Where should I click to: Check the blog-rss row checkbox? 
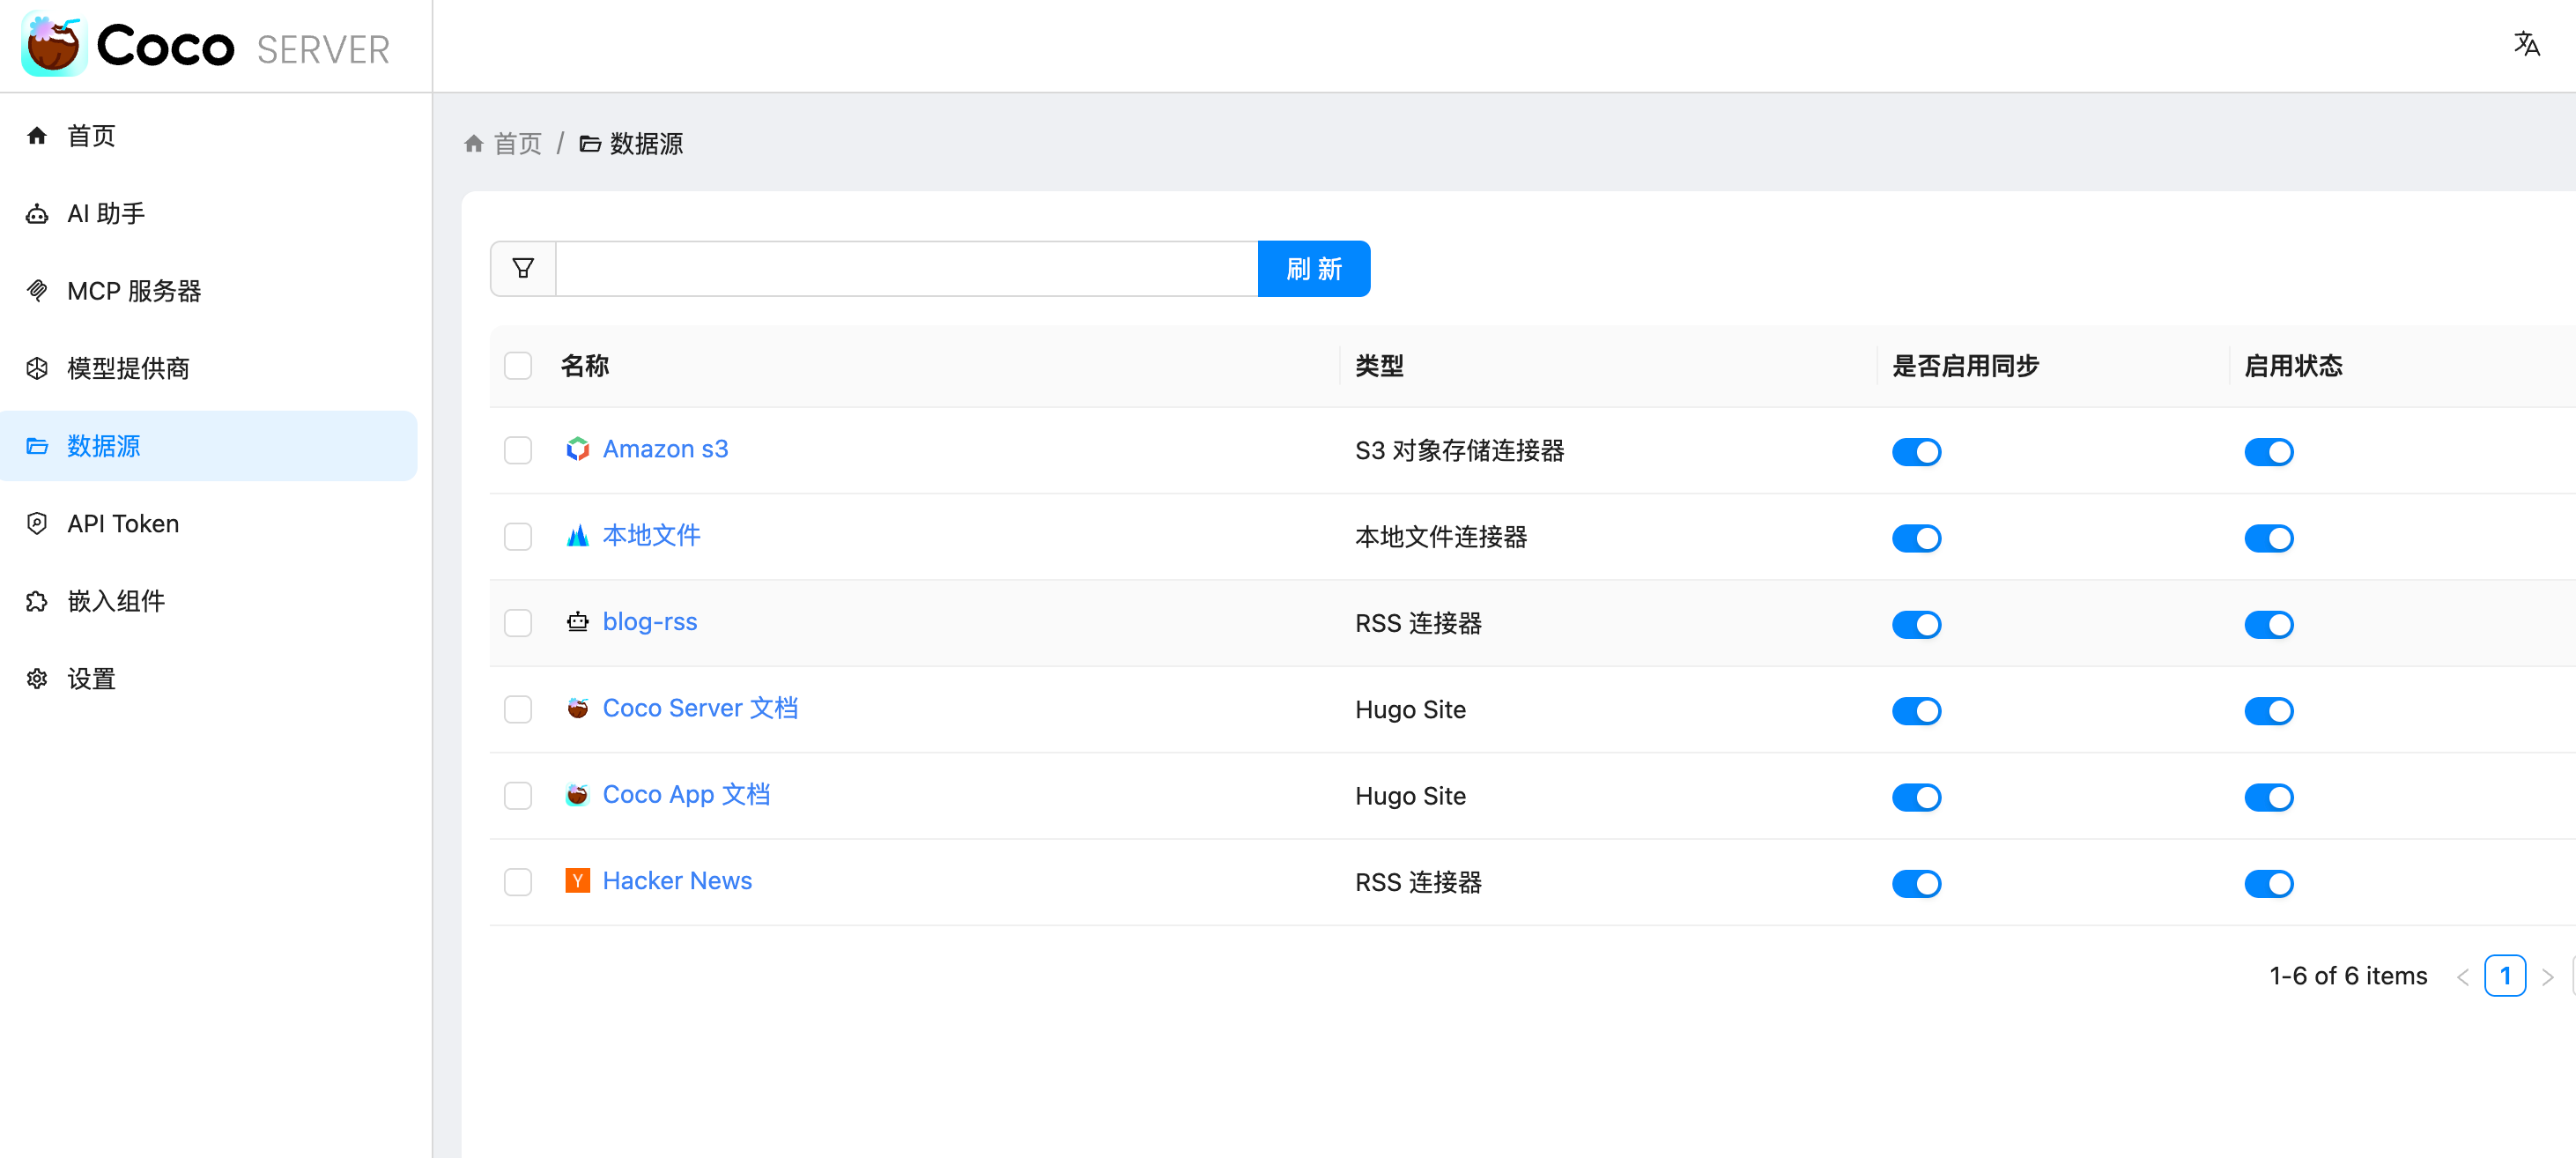click(x=518, y=623)
